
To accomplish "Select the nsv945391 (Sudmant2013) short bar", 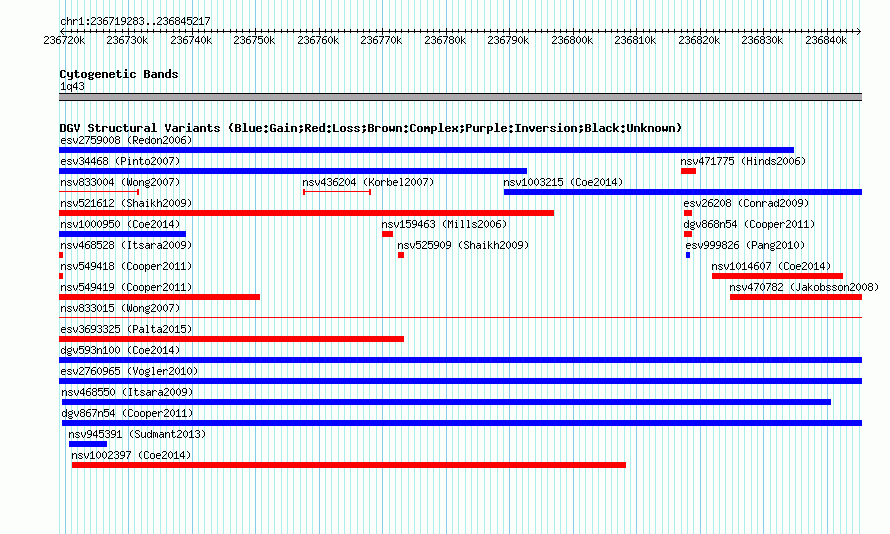I will coord(88,444).
